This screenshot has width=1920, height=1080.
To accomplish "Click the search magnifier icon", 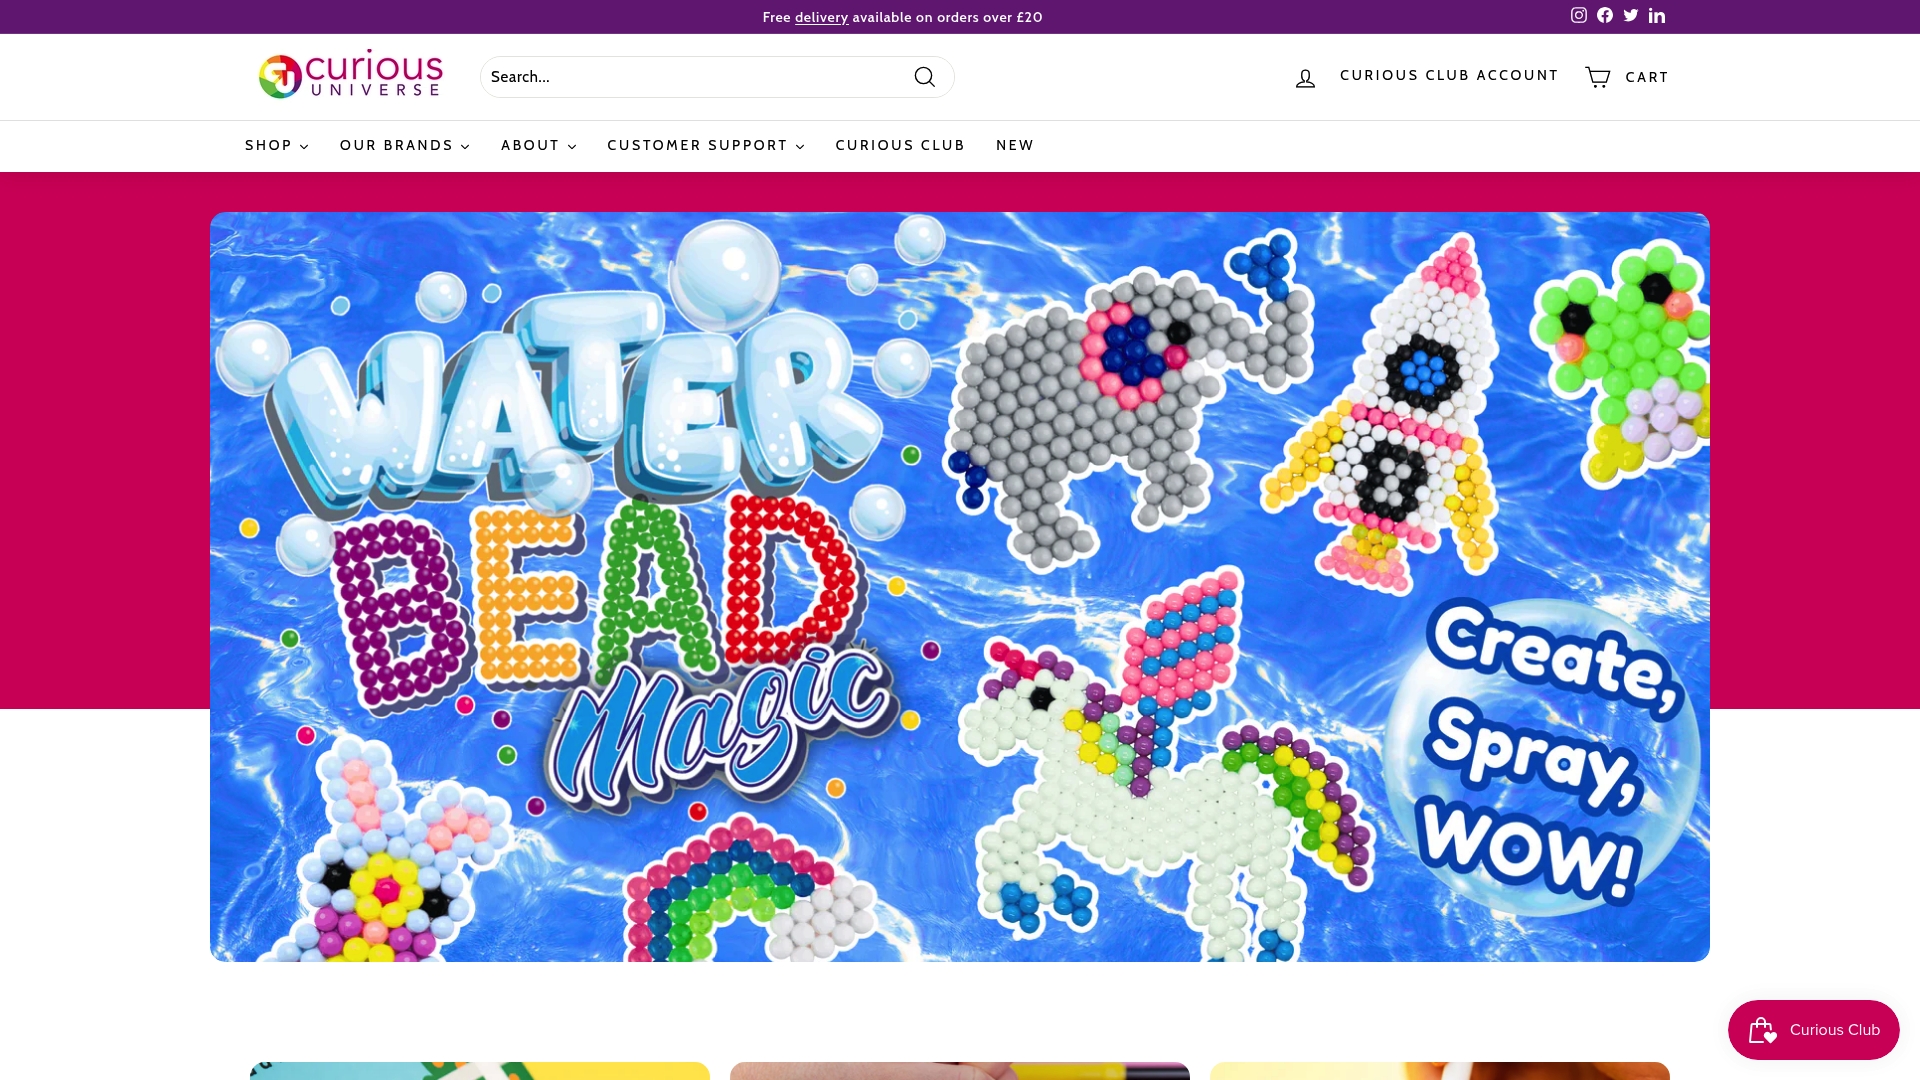I will coord(925,77).
